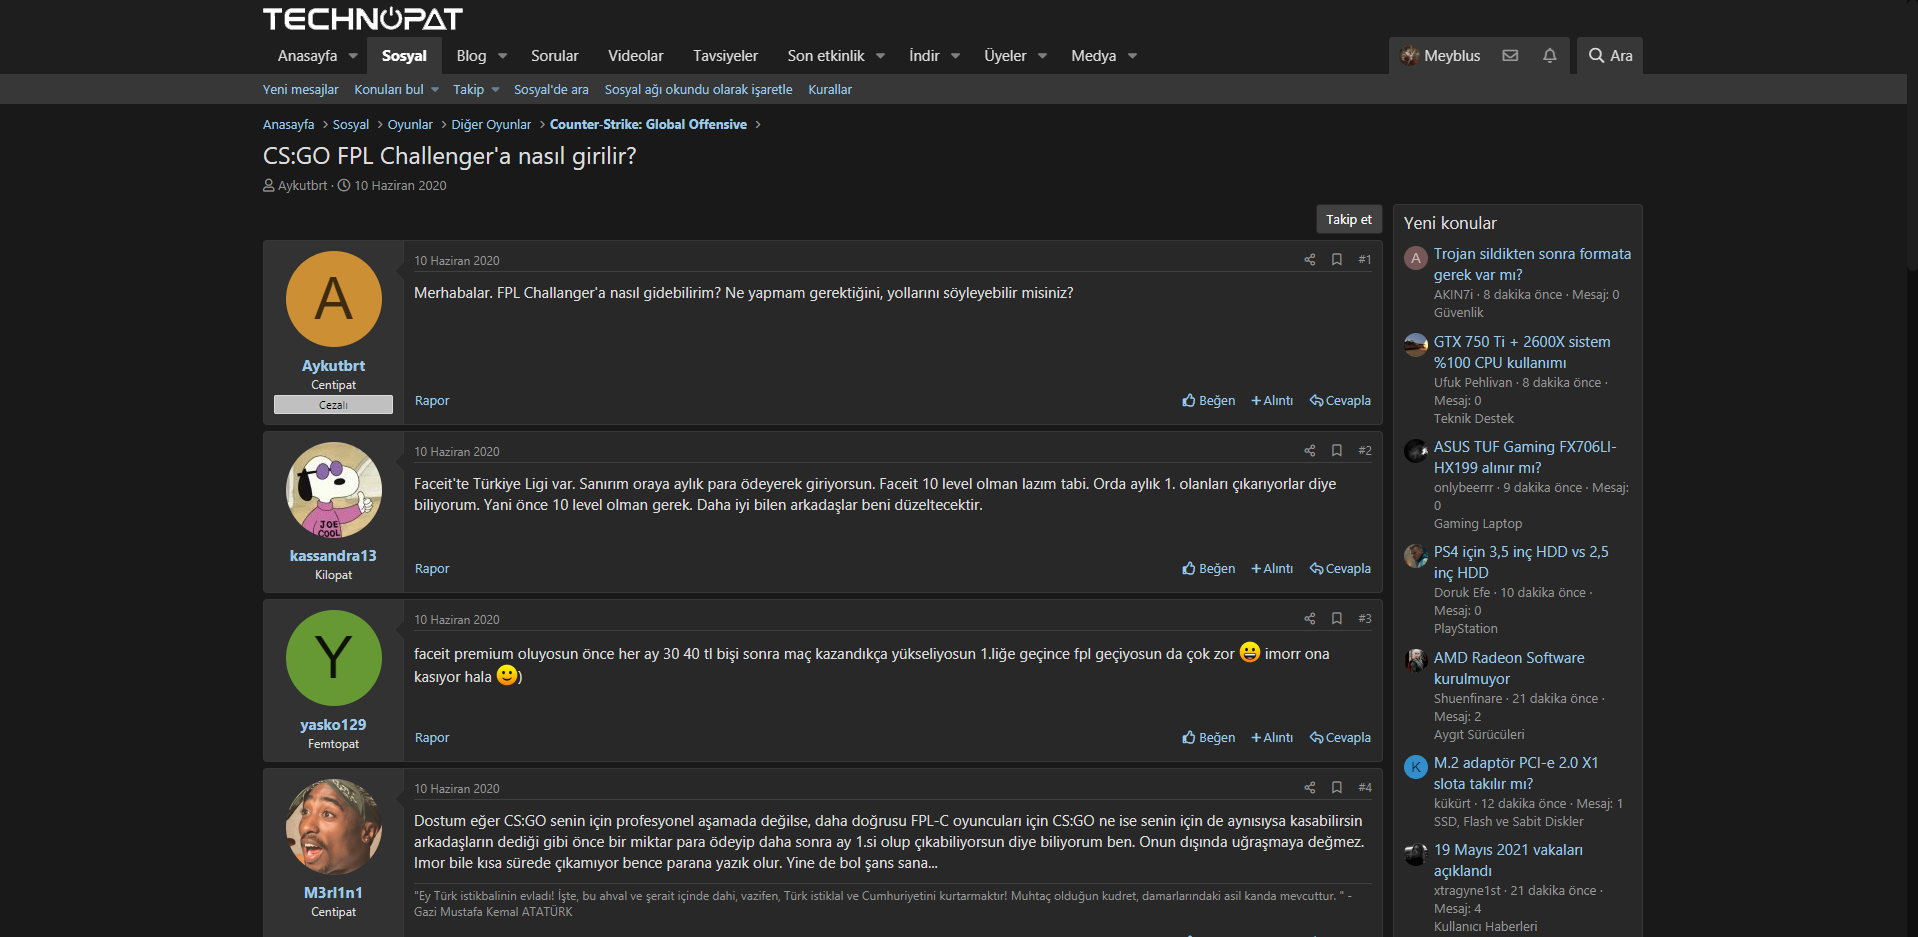Open M3rl1n1's avatar picture

(x=334, y=827)
